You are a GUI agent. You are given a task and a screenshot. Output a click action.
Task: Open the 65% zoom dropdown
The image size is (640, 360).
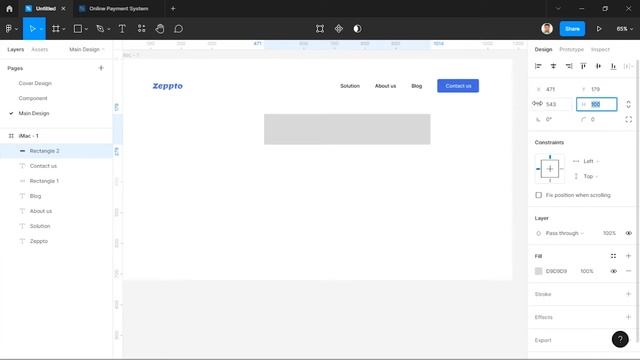click(624, 29)
